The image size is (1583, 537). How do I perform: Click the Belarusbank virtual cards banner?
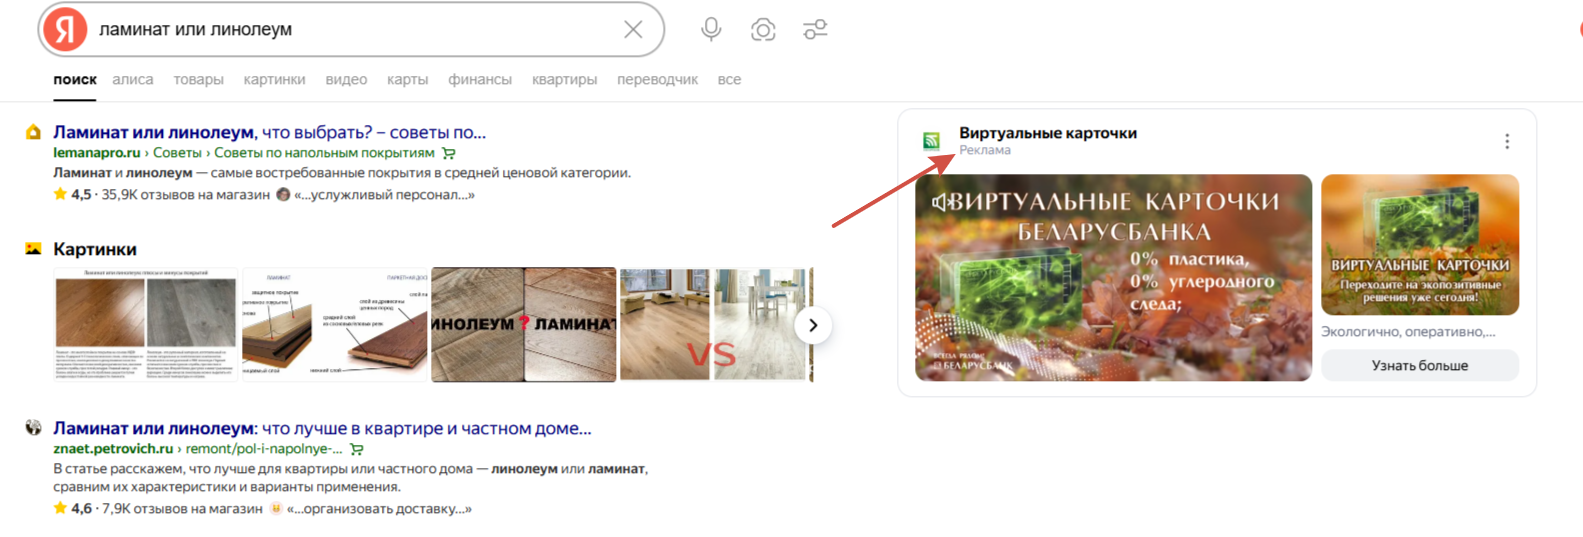tap(1113, 277)
